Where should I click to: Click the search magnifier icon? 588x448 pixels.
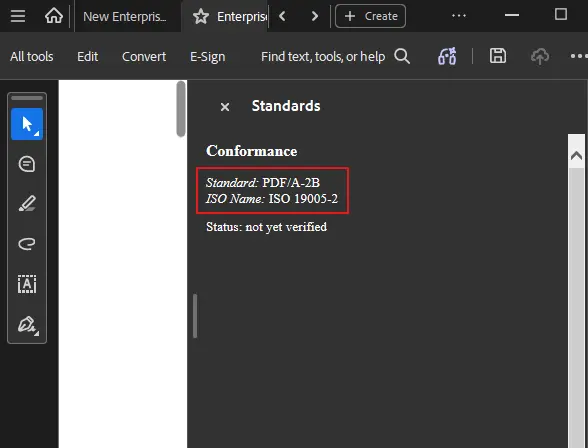[x=402, y=56]
